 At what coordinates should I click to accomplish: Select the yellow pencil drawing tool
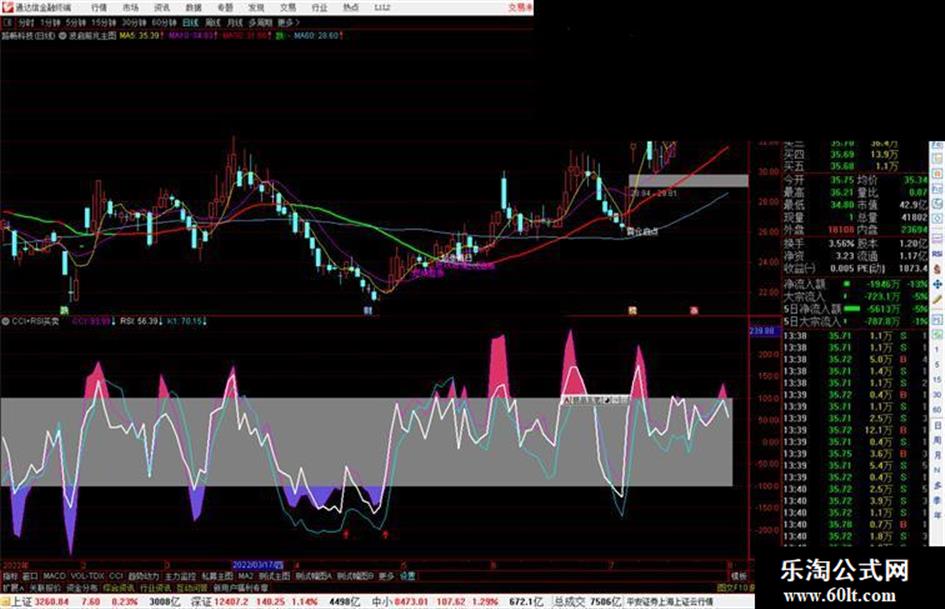click(x=937, y=299)
